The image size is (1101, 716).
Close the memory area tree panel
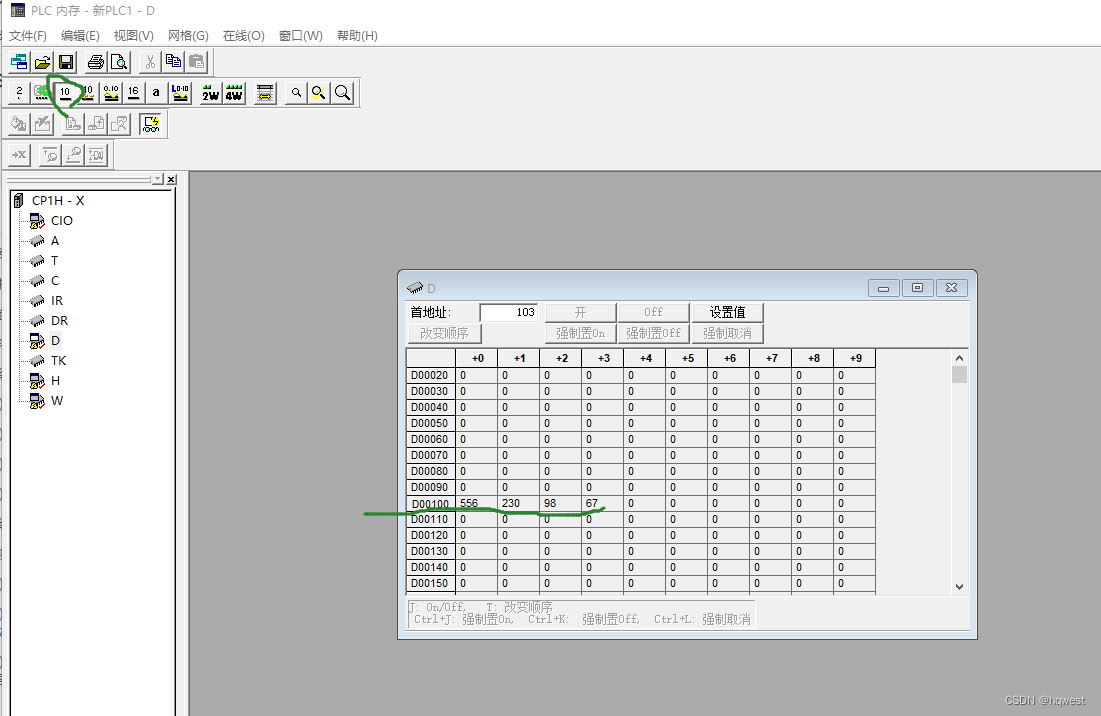coord(171,180)
